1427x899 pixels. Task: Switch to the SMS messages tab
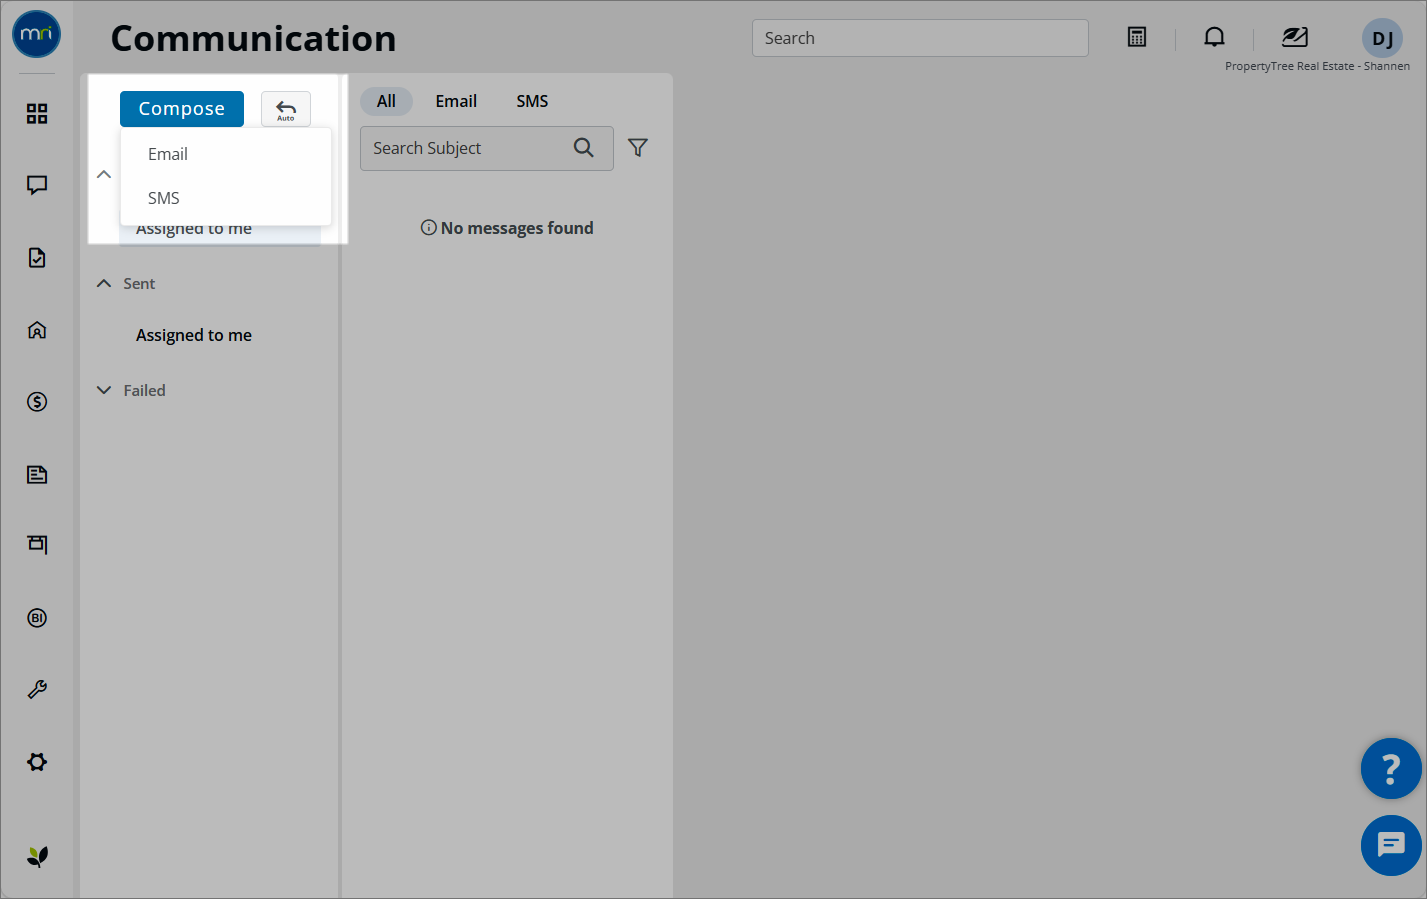532,101
